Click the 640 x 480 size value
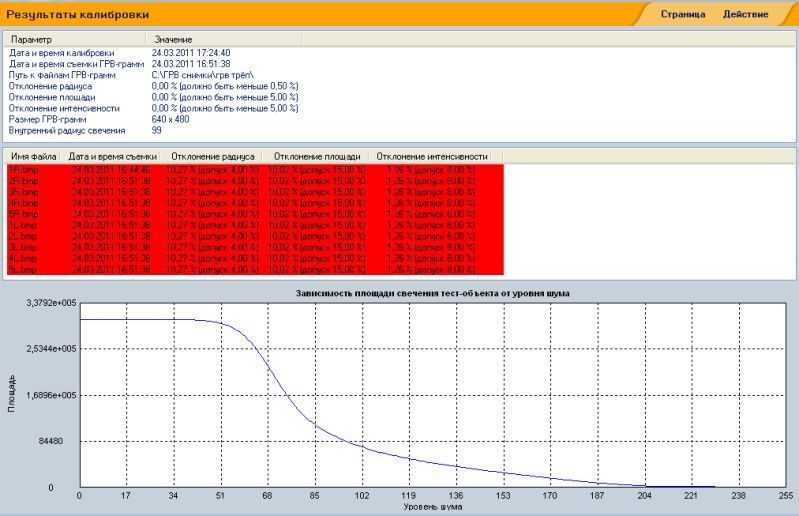 pyautogui.click(x=170, y=120)
